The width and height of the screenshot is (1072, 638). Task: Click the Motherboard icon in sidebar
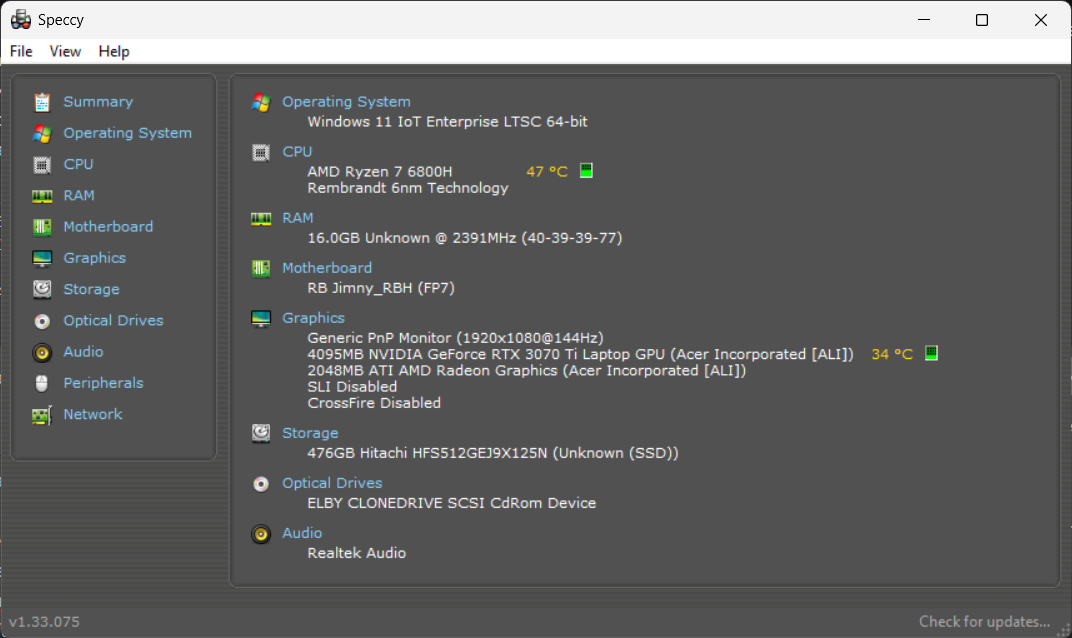[x=42, y=227]
